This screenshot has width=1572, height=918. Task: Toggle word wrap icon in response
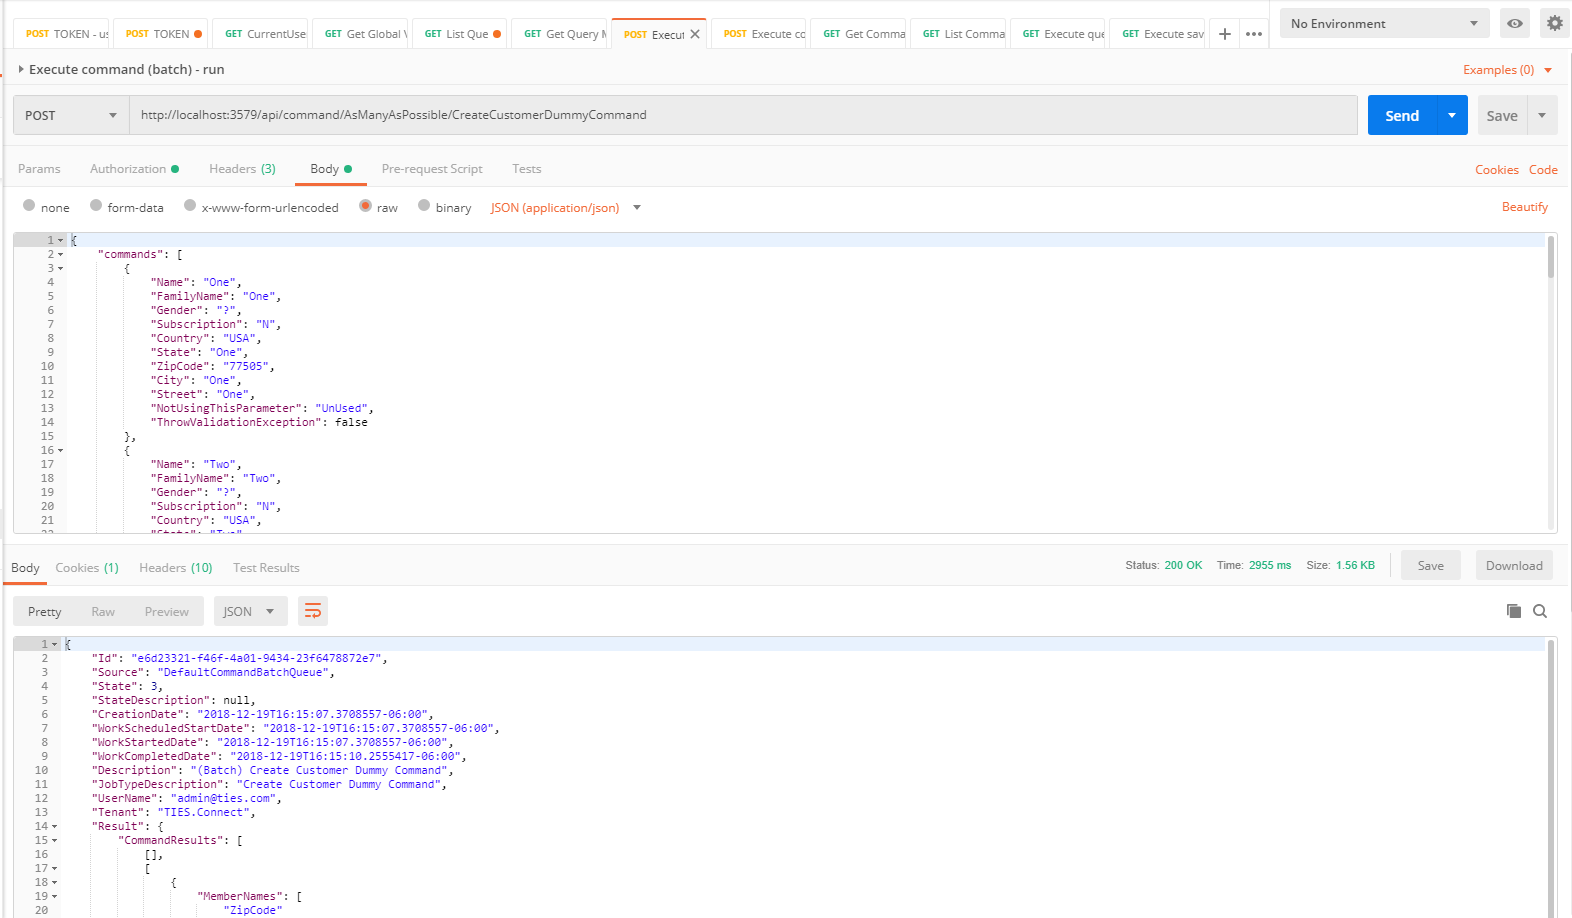tap(313, 611)
